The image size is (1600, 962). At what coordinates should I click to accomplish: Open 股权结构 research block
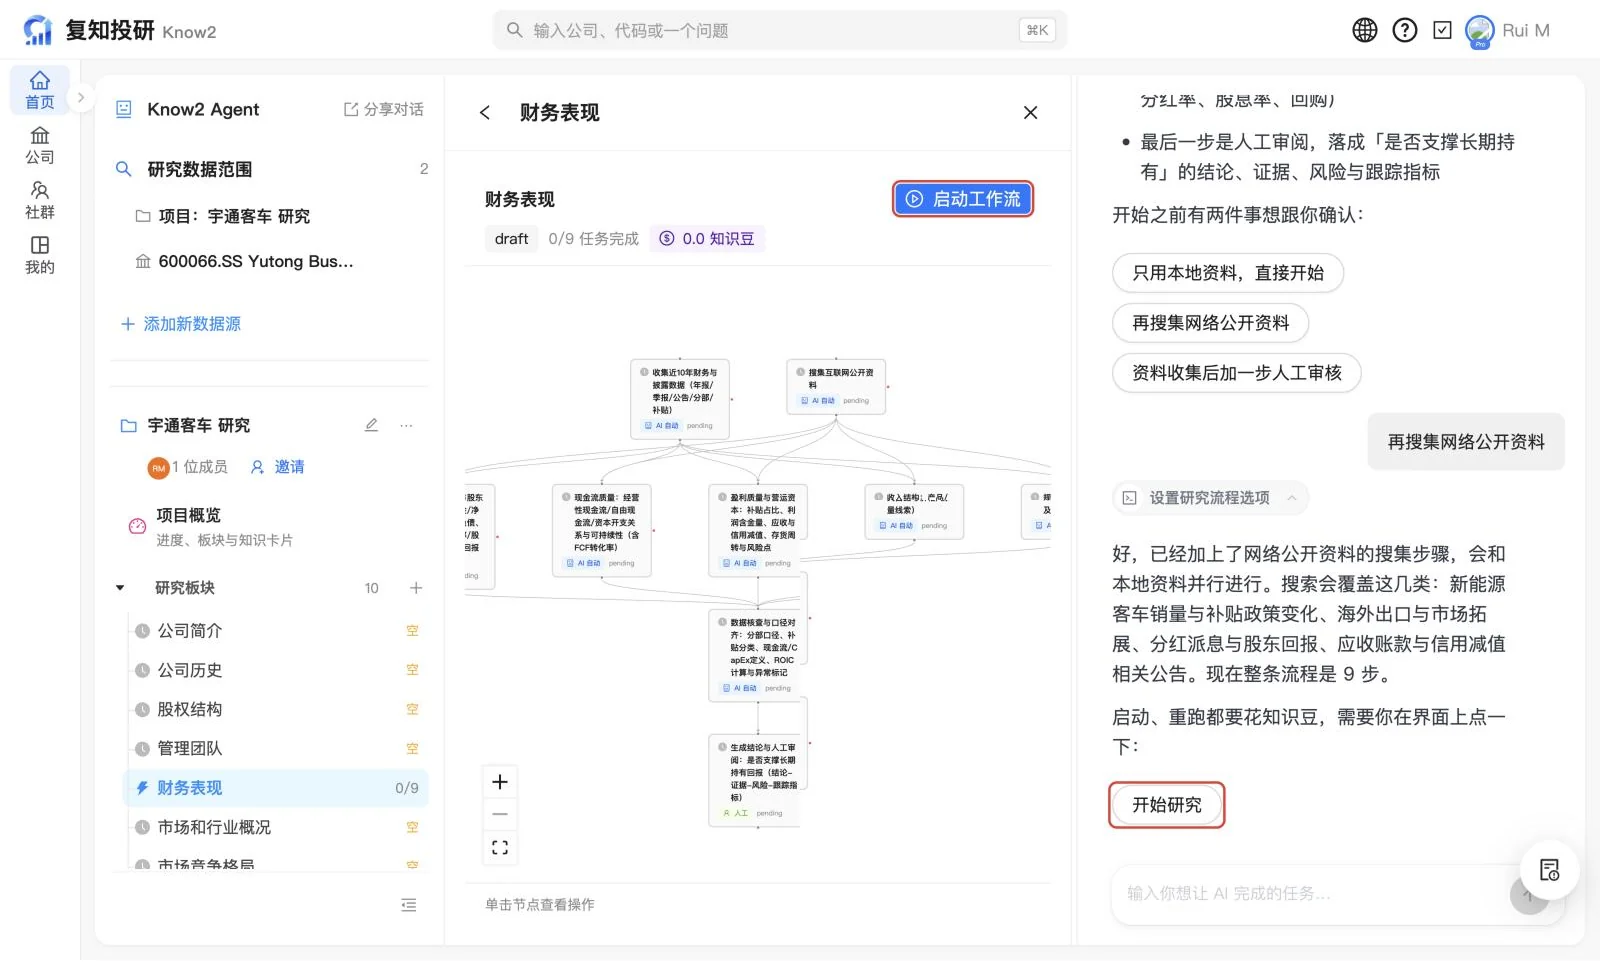(275, 709)
